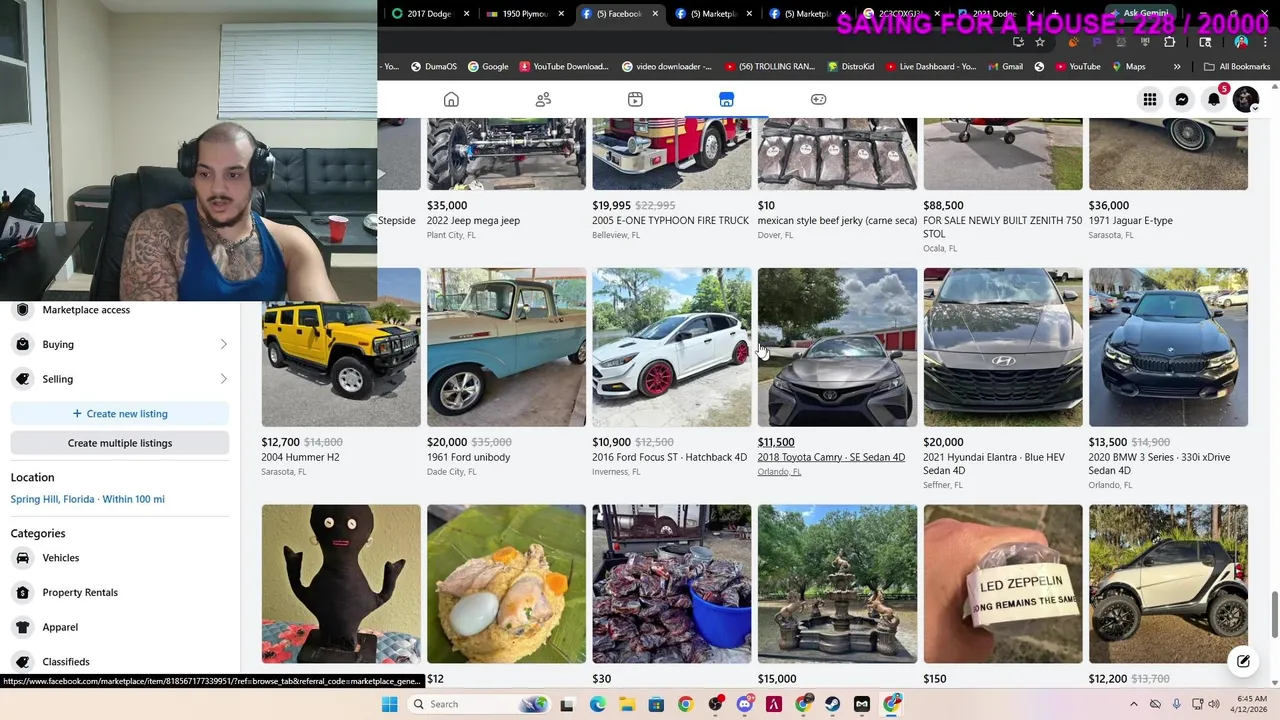1280x720 pixels.
Task: Open 2018 Toyota Camry SE Sedan link
Action: (831, 457)
